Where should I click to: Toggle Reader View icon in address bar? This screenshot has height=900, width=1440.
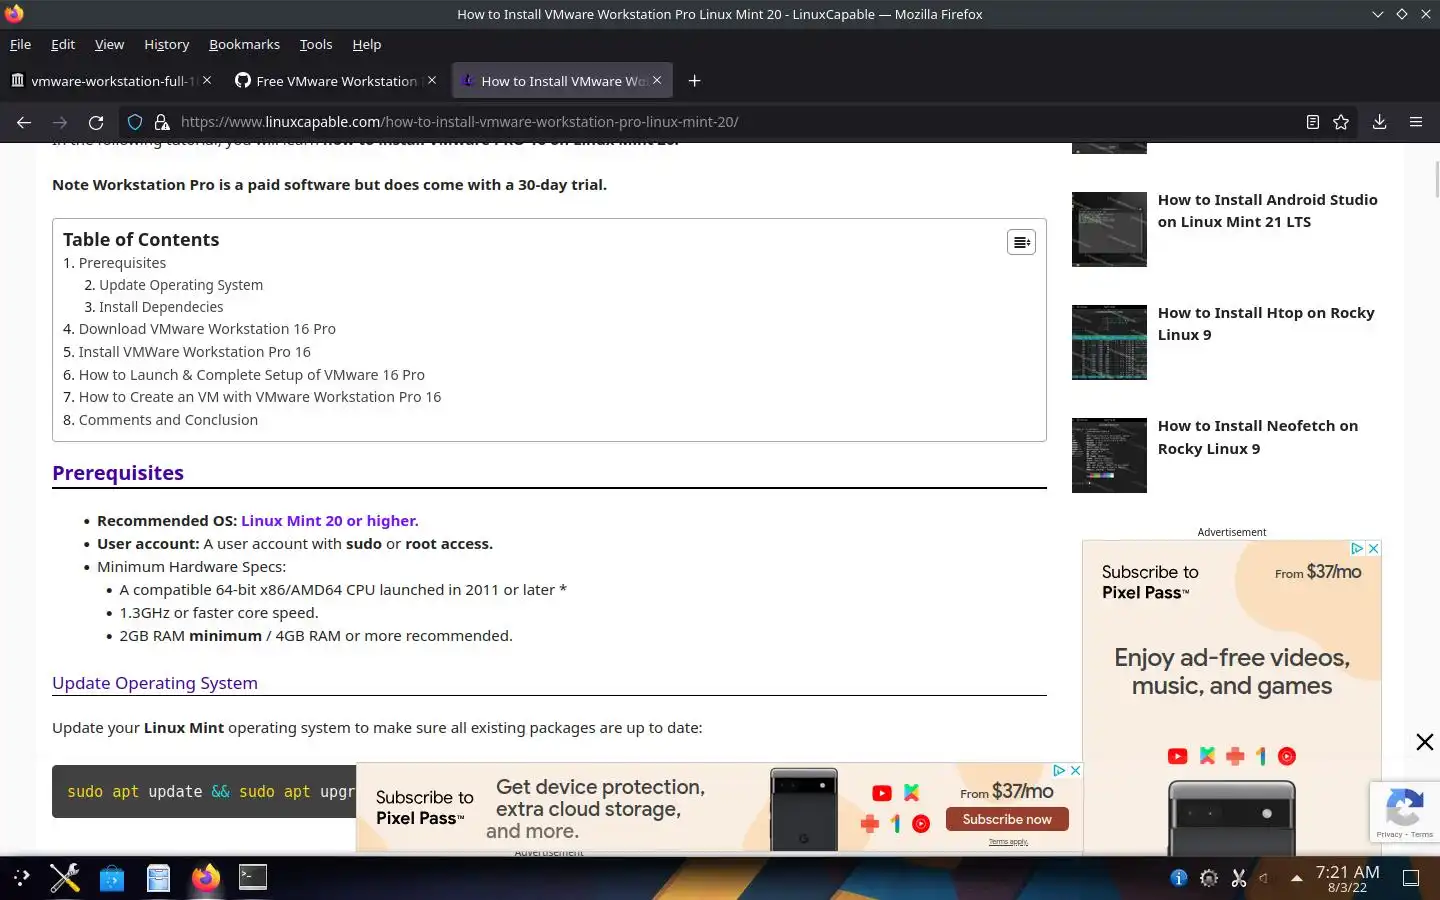coord(1313,122)
